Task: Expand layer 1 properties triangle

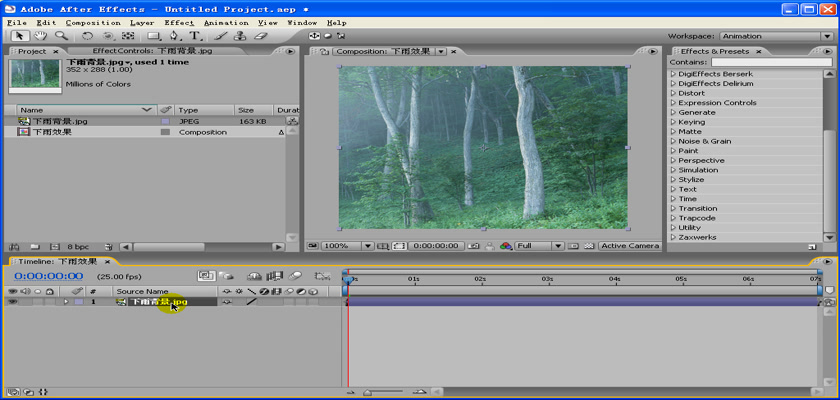Action: click(x=66, y=302)
